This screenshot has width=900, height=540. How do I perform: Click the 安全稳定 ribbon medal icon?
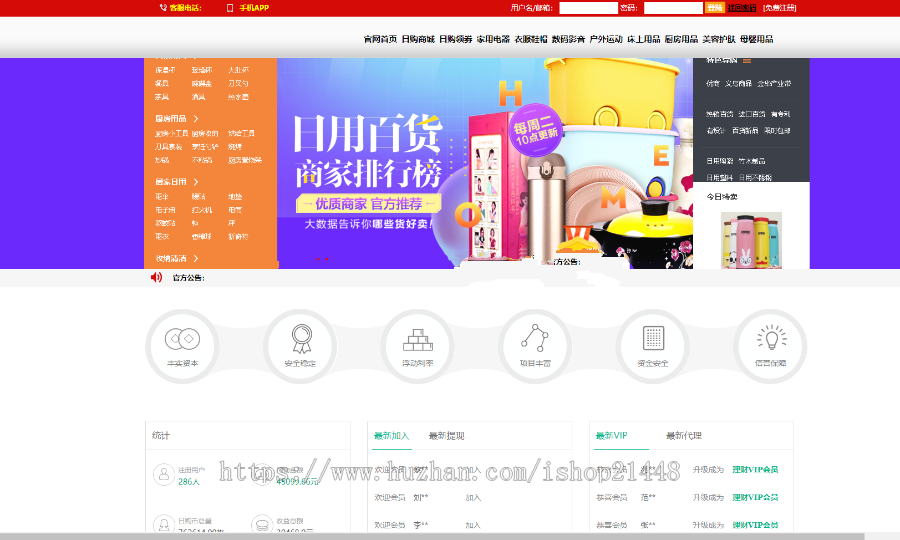[x=301, y=339]
